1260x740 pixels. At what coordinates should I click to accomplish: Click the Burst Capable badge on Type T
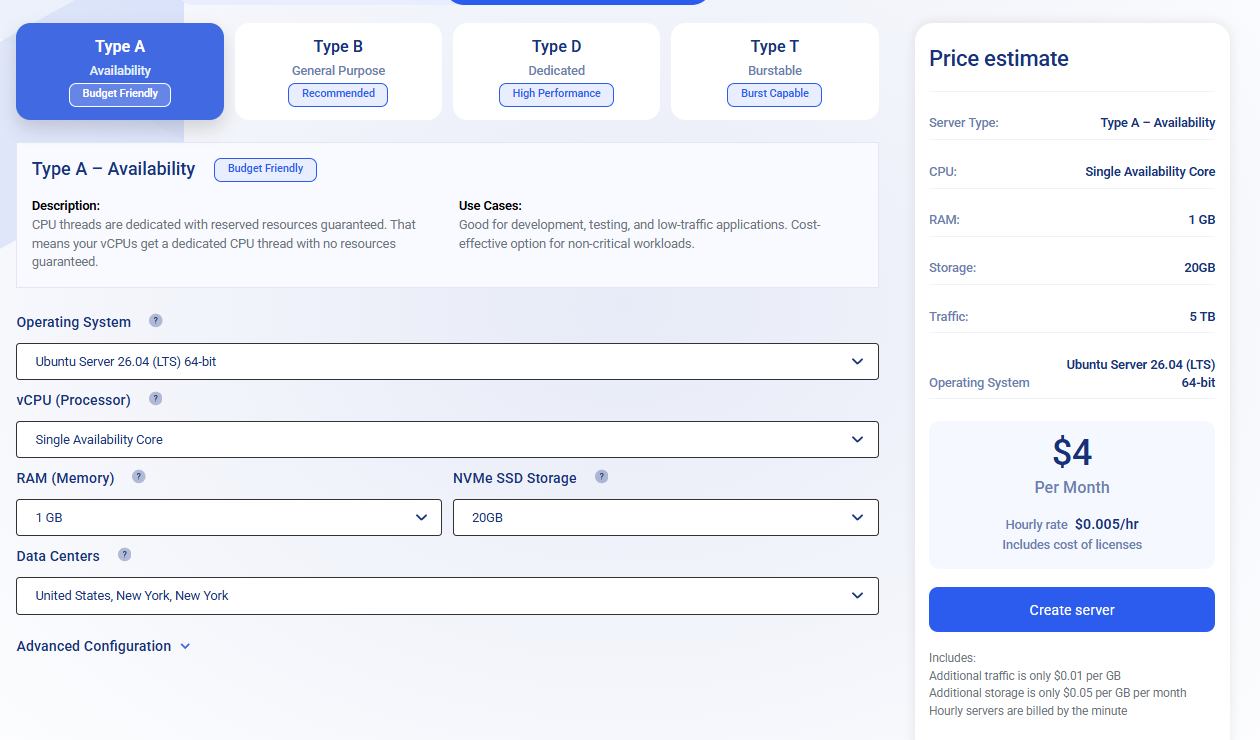click(x=775, y=94)
